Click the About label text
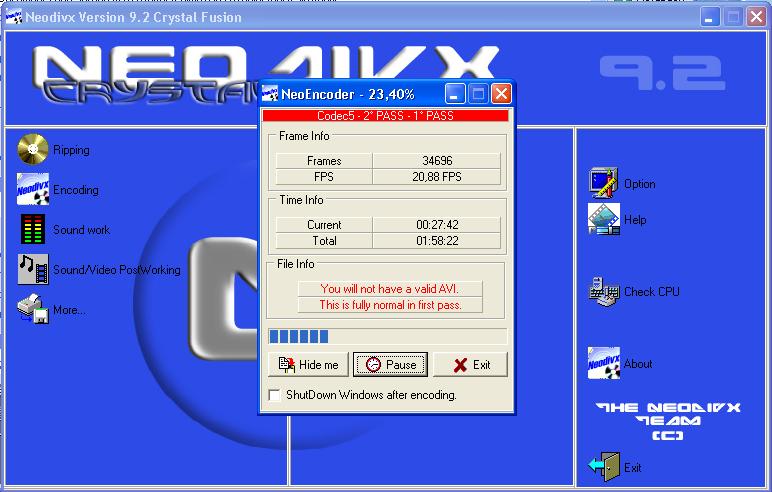Image resolution: width=772 pixels, height=492 pixels. click(638, 363)
